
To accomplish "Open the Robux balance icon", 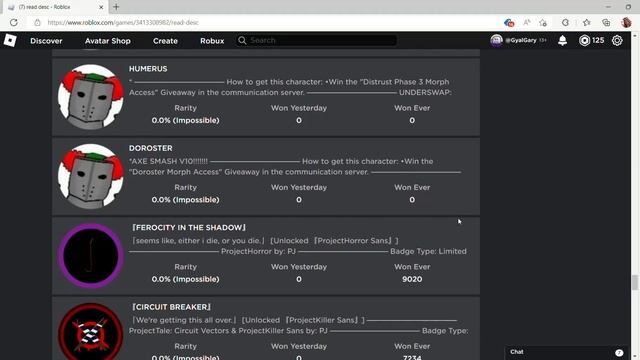I will pyautogui.click(x=584, y=40).
